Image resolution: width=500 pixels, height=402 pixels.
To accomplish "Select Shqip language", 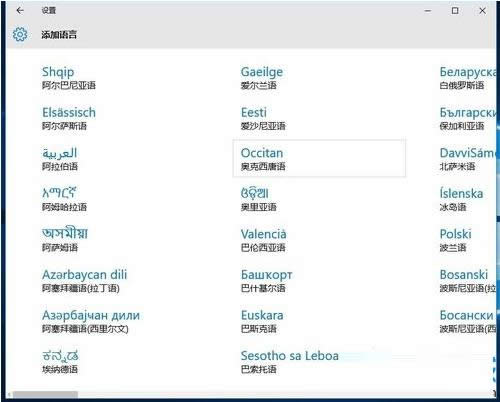I will click(x=69, y=78).
